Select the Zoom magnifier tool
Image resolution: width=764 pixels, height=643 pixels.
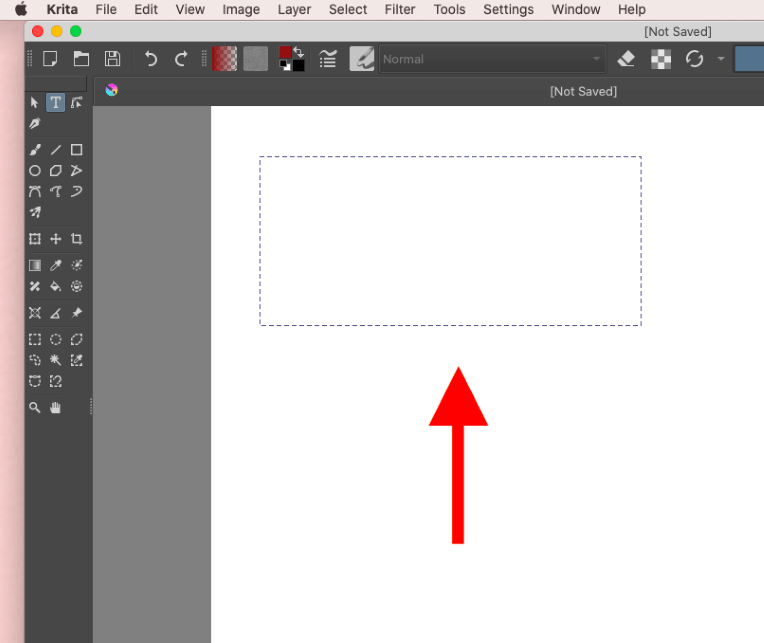(x=35, y=408)
